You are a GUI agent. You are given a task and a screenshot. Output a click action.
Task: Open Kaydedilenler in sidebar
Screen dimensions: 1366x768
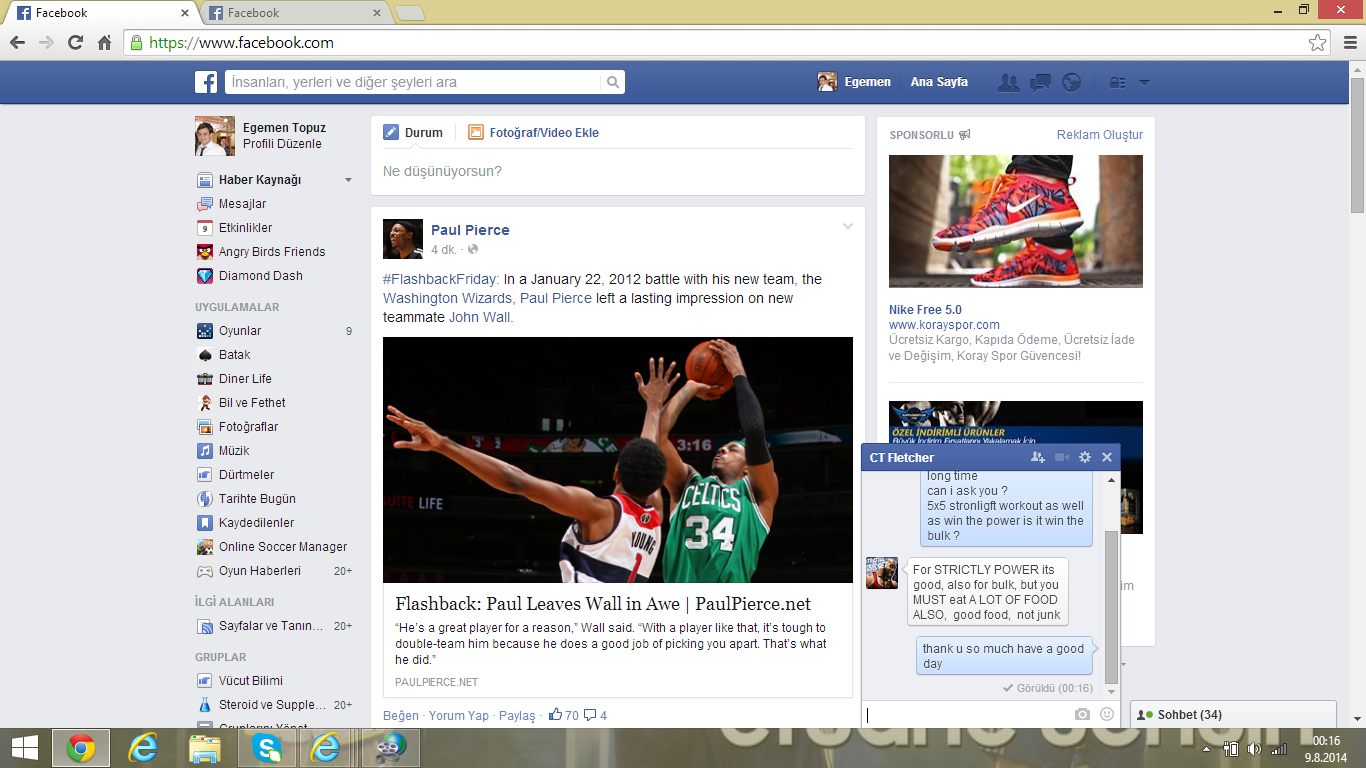pyautogui.click(x=256, y=523)
